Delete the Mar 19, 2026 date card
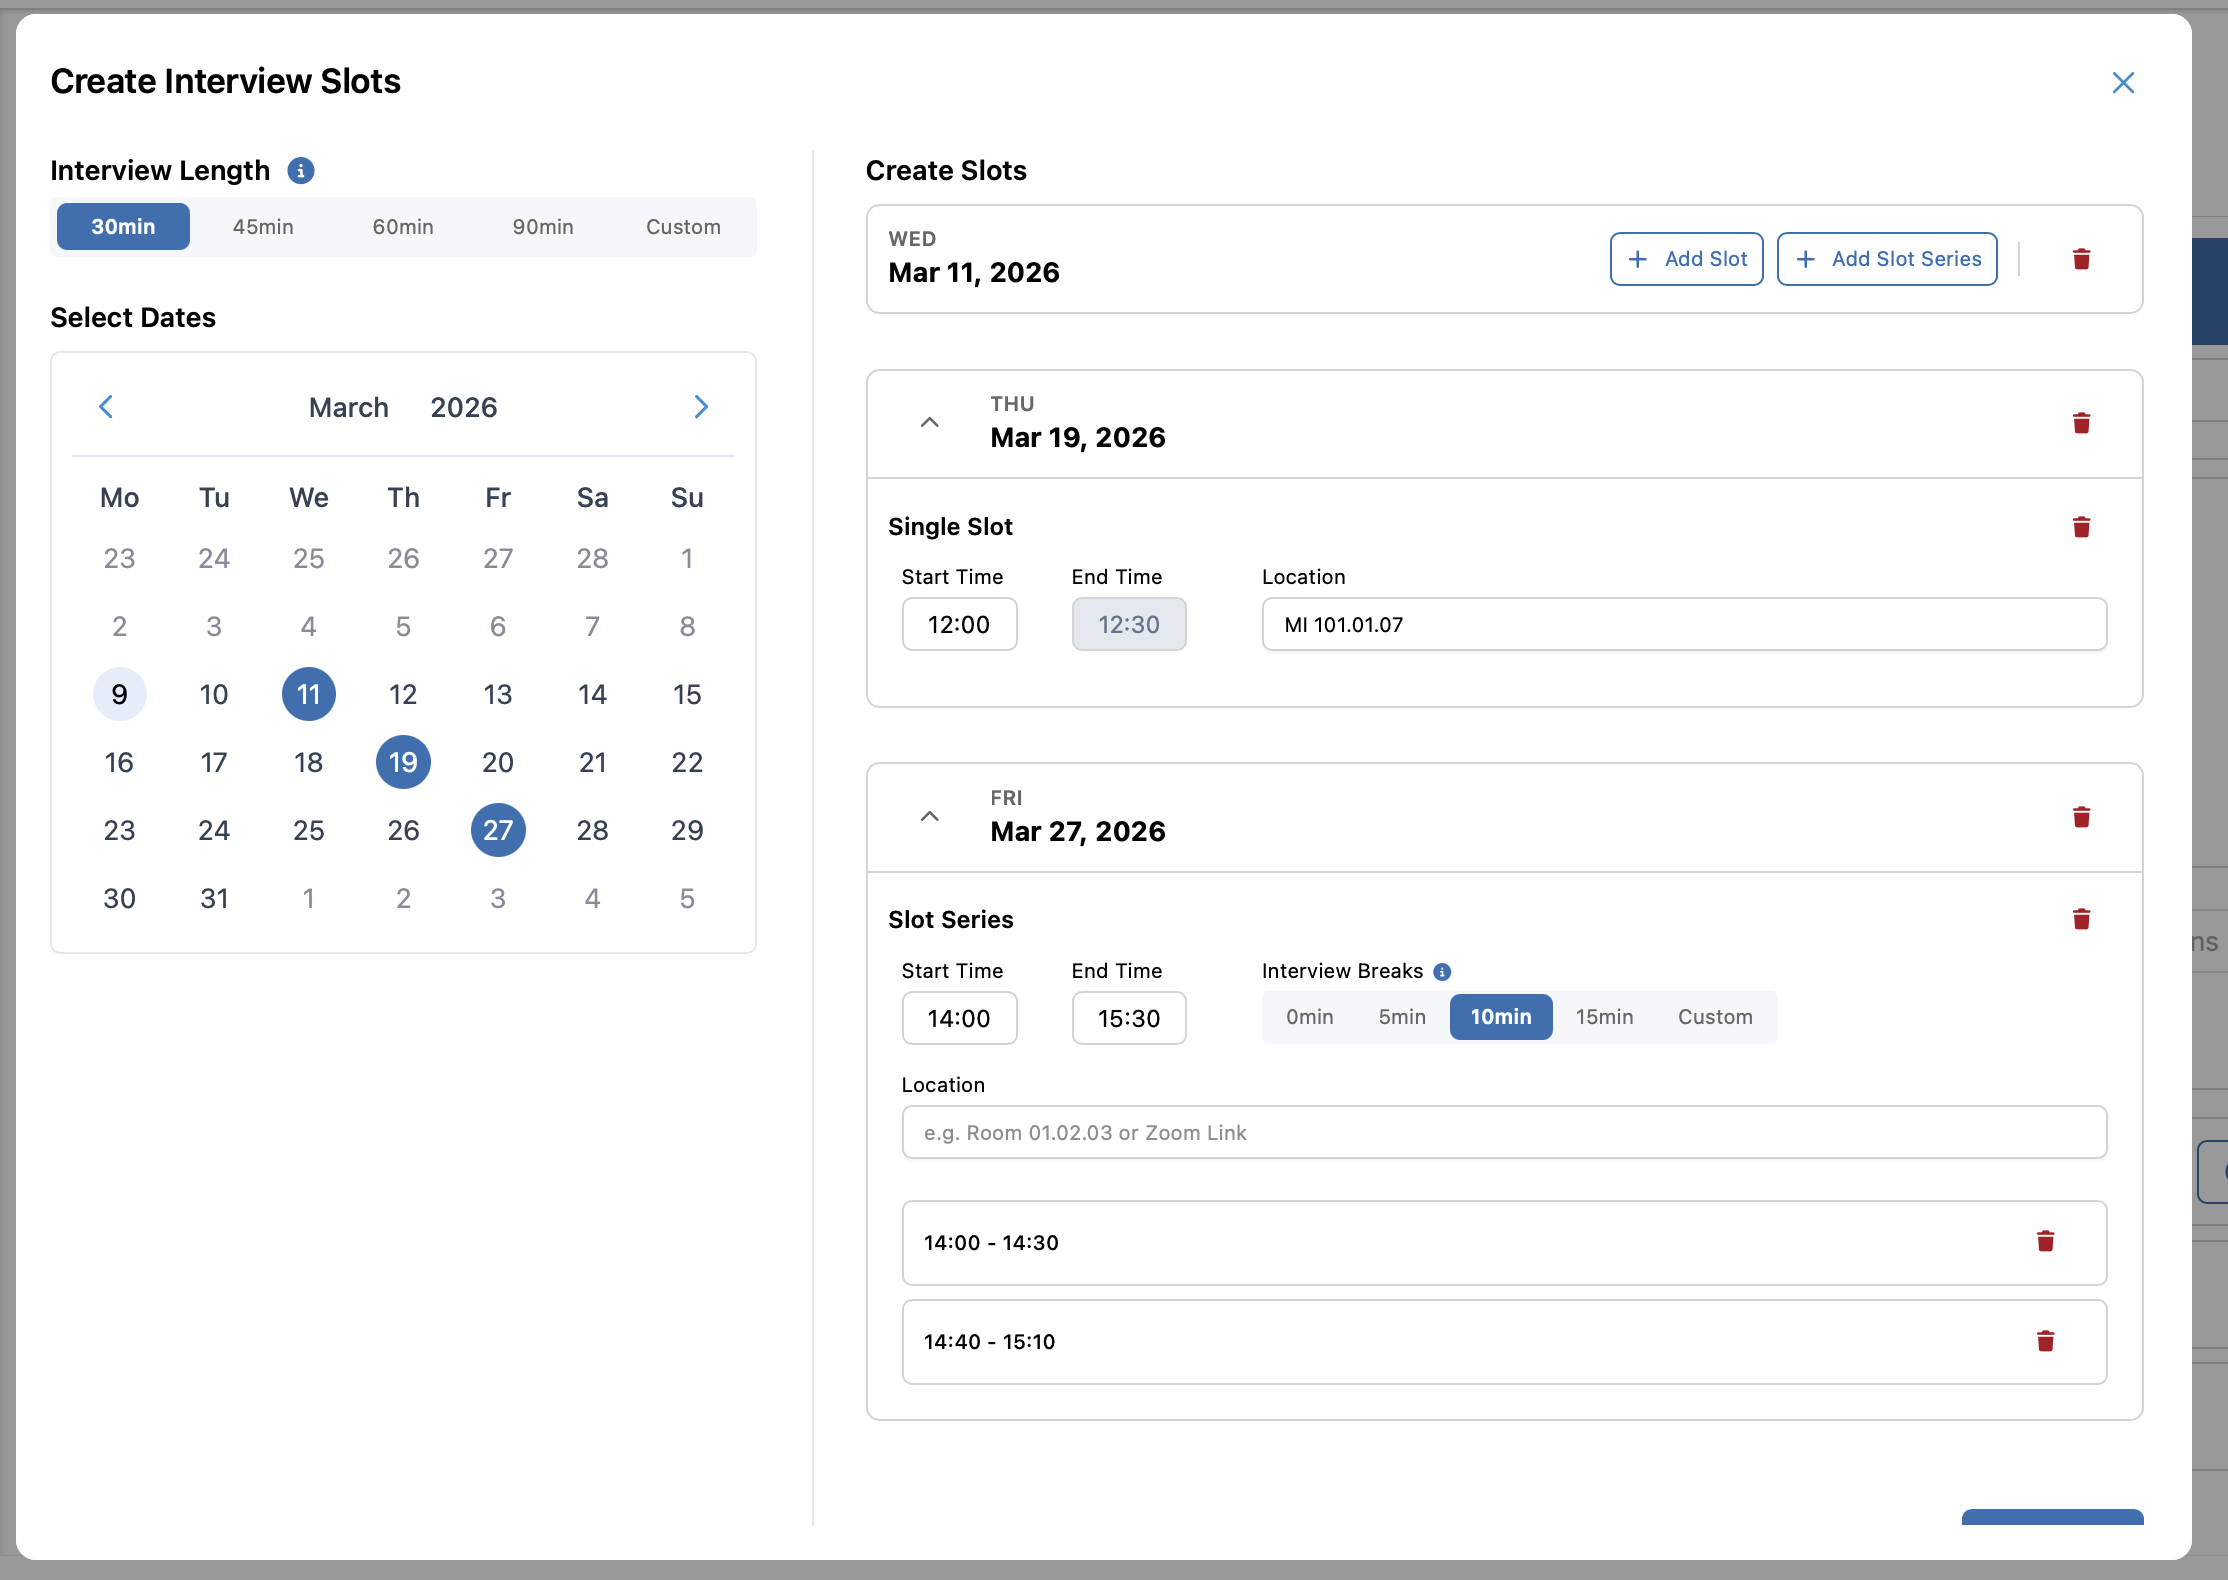The height and width of the screenshot is (1580, 2228). pos(2083,423)
